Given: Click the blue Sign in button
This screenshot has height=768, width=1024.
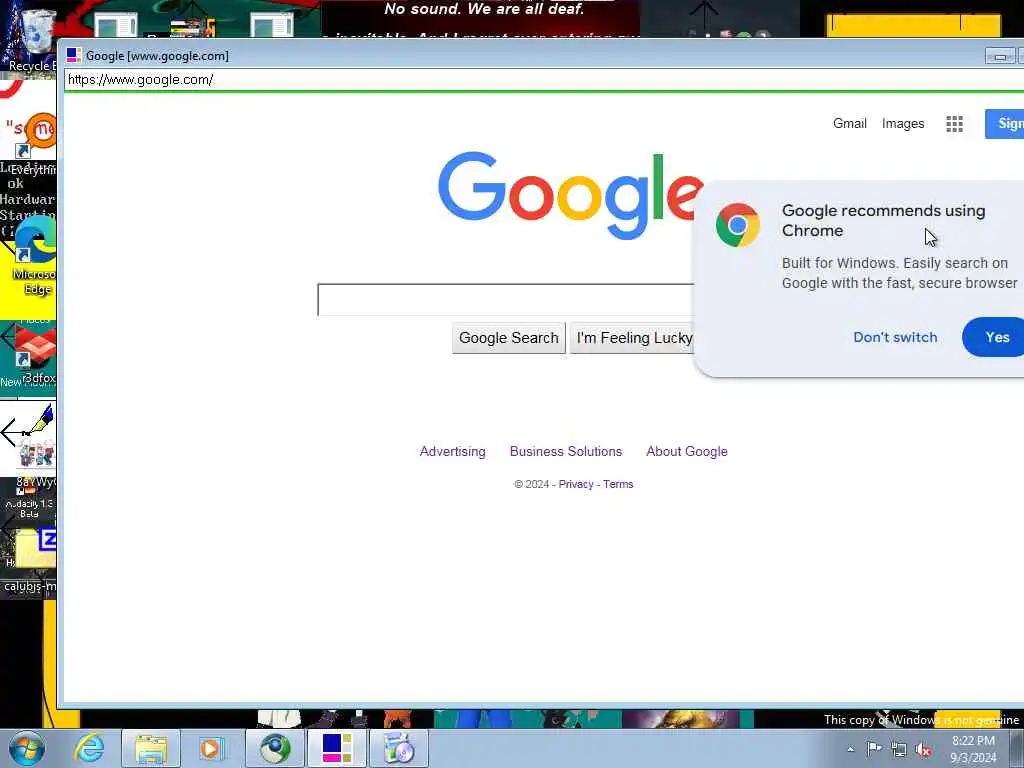Looking at the screenshot, I should pyautogui.click(x=1004, y=123).
